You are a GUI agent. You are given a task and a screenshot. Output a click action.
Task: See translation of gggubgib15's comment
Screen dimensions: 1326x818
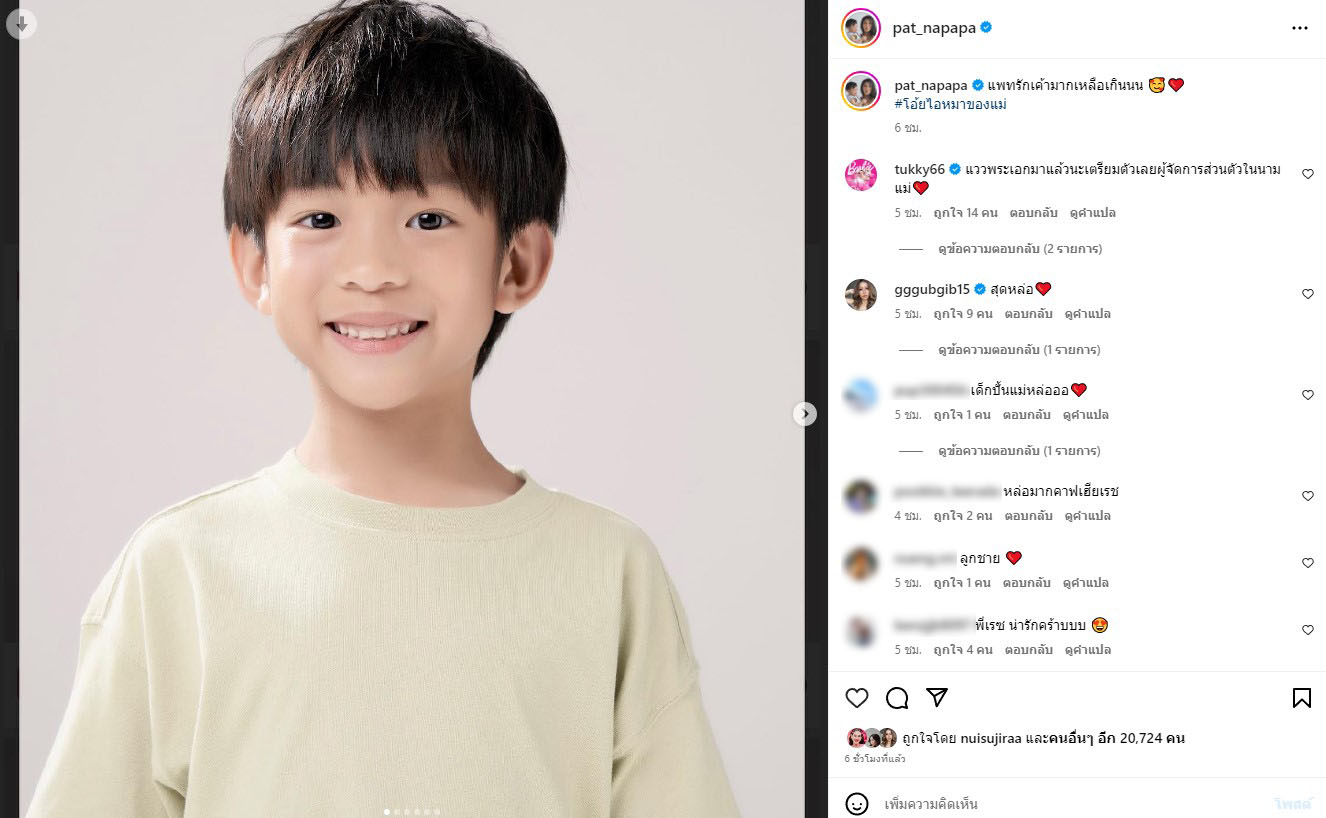(1088, 314)
